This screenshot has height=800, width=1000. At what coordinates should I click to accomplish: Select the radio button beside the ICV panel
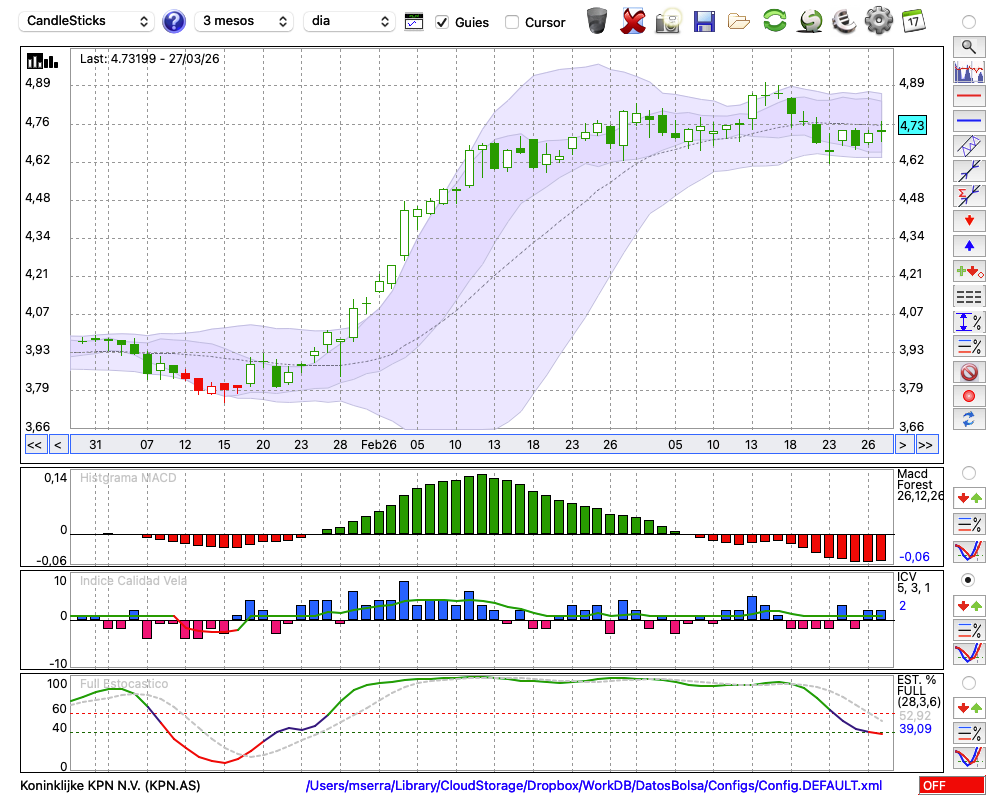pyautogui.click(x=968, y=579)
